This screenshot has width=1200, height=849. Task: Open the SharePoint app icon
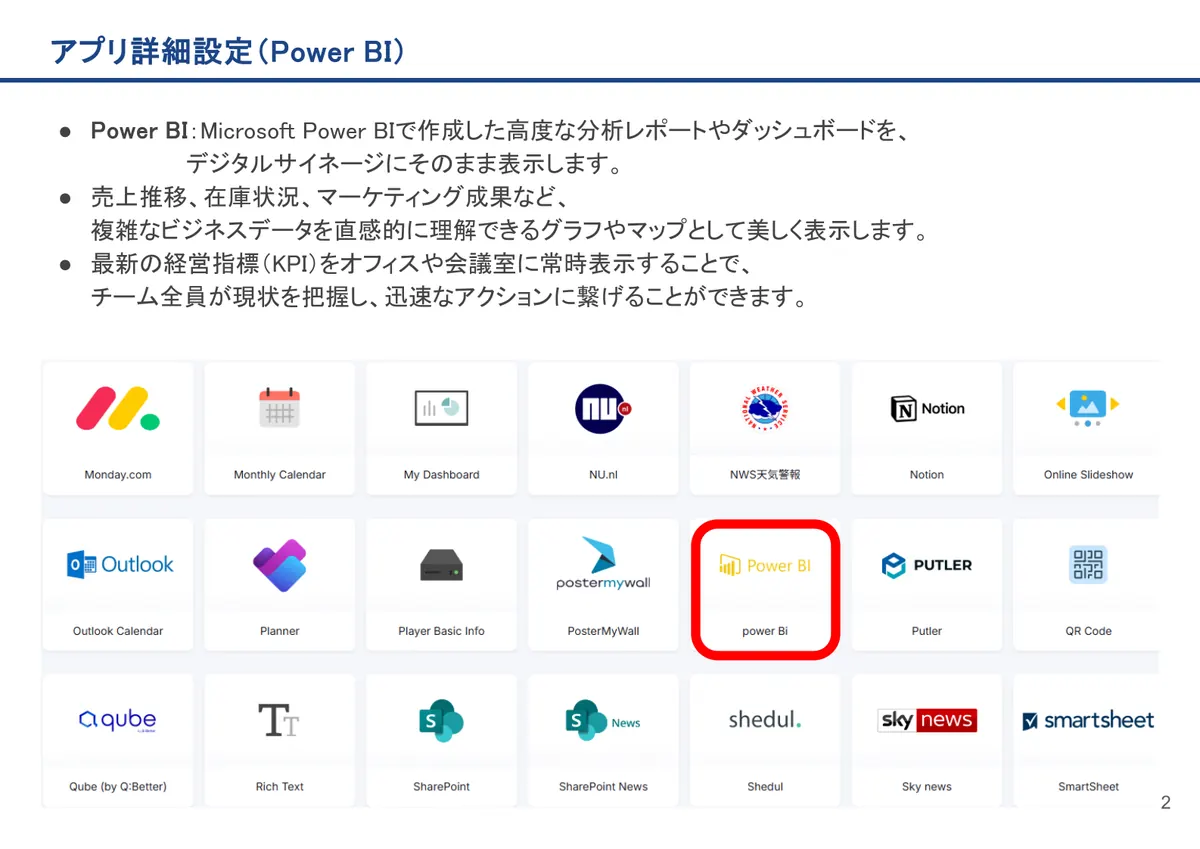tap(441, 721)
